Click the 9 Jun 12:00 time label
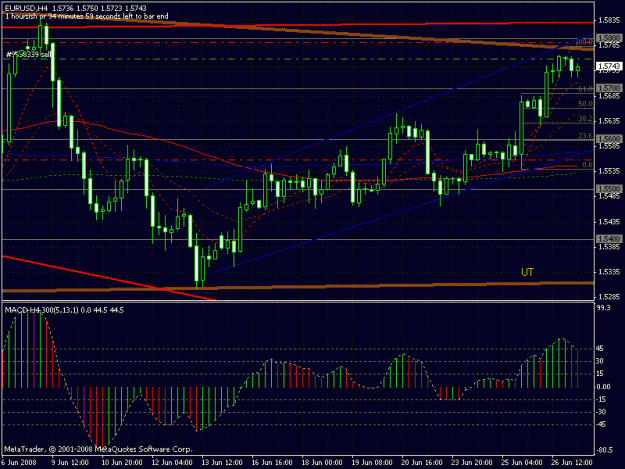This screenshot has width=625, height=469. pyautogui.click(x=70, y=463)
